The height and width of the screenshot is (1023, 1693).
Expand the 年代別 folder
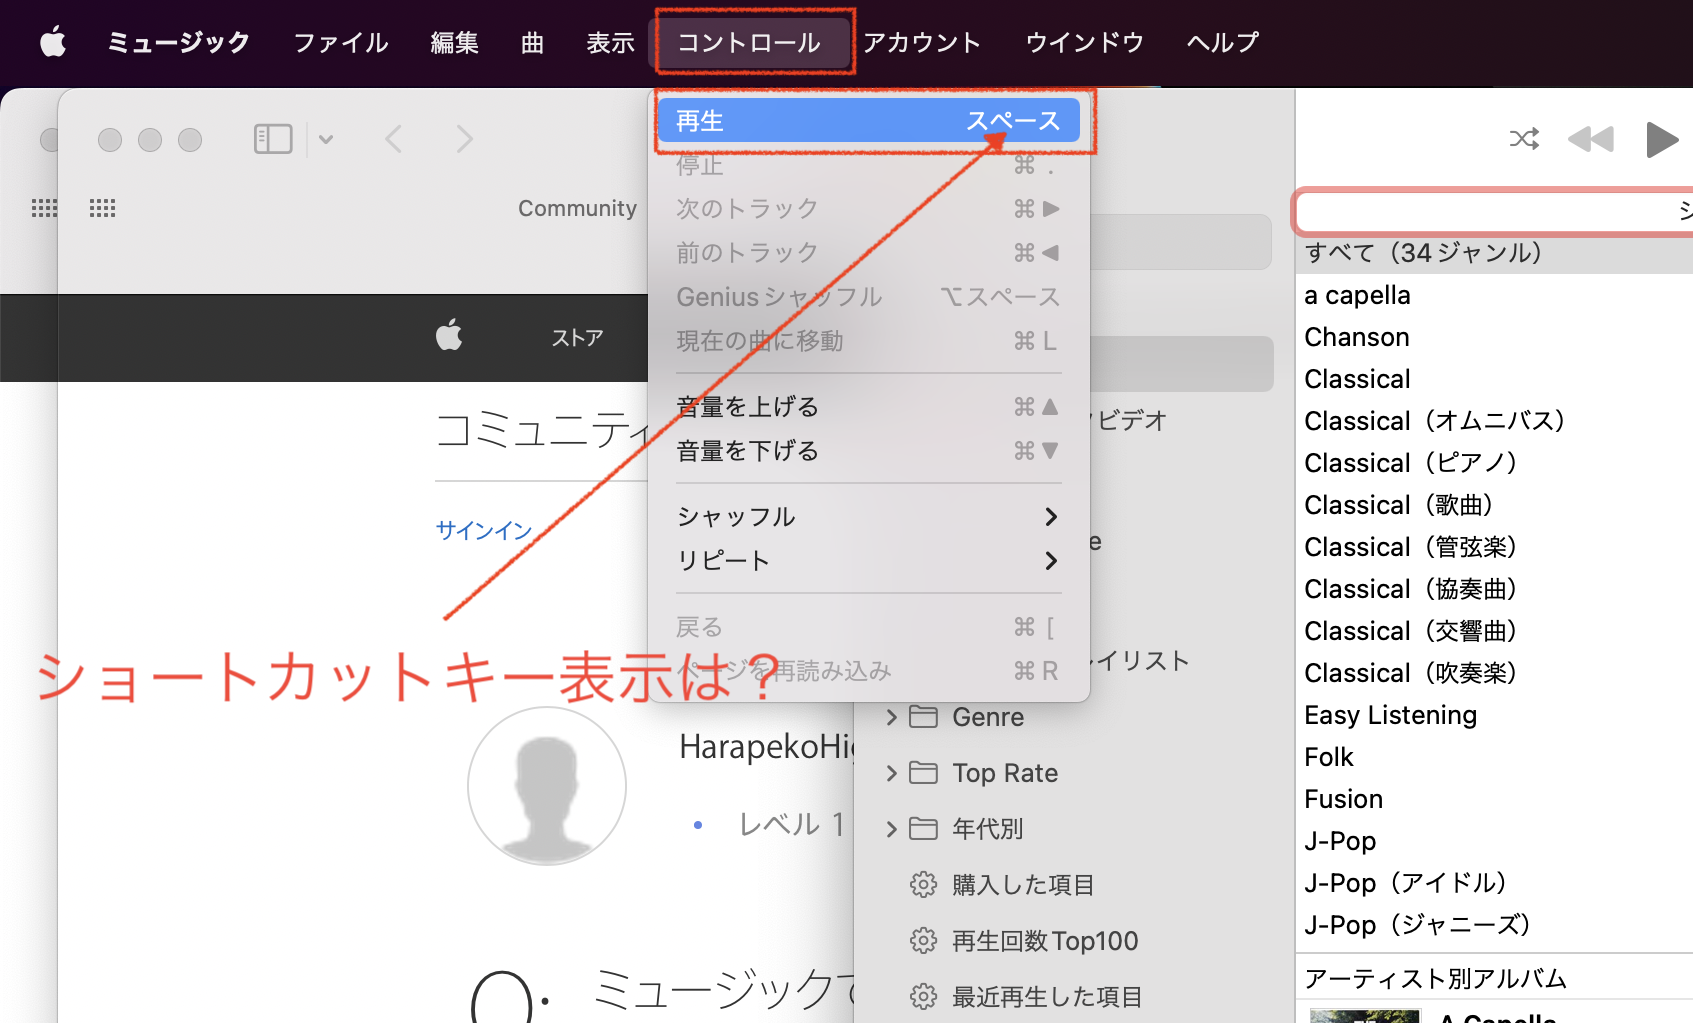click(x=891, y=829)
